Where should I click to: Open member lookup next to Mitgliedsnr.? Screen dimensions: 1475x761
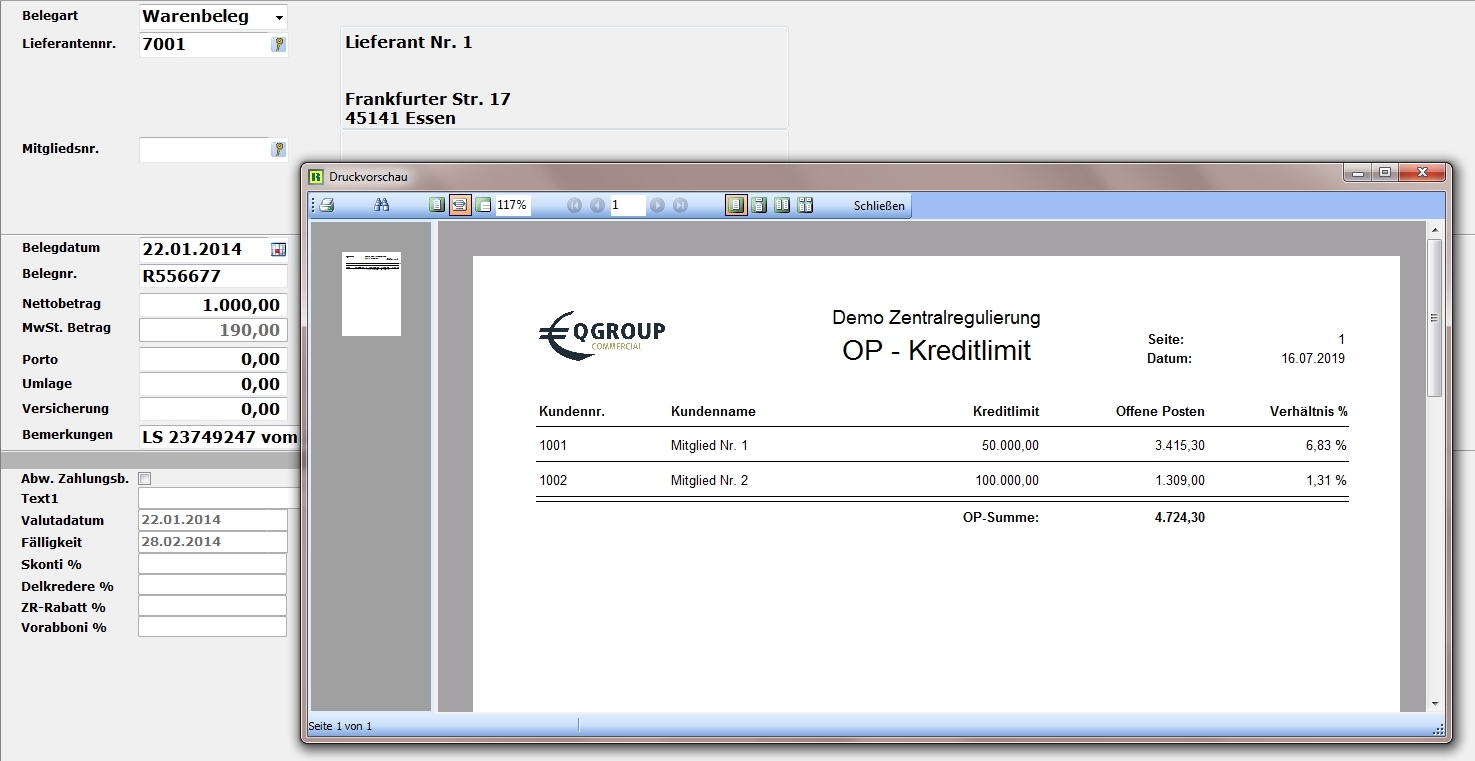click(x=279, y=149)
